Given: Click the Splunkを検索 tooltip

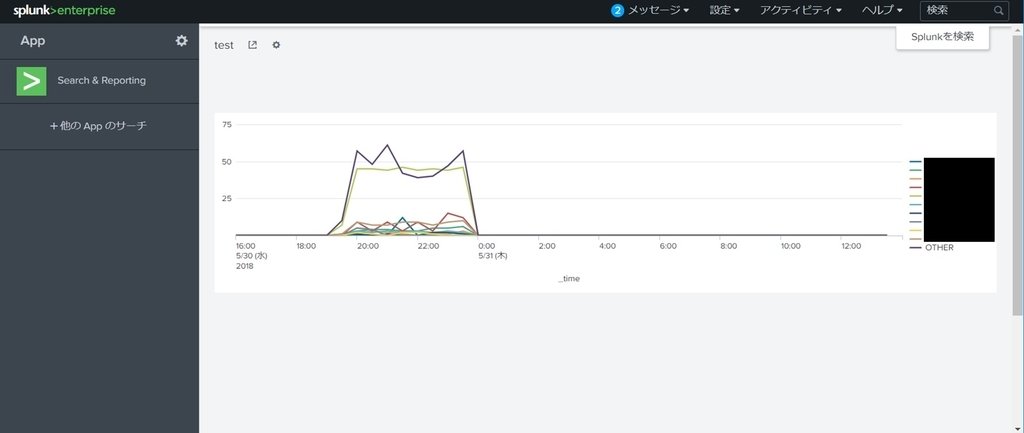Looking at the screenshot, I should click(x=942, y=37).
